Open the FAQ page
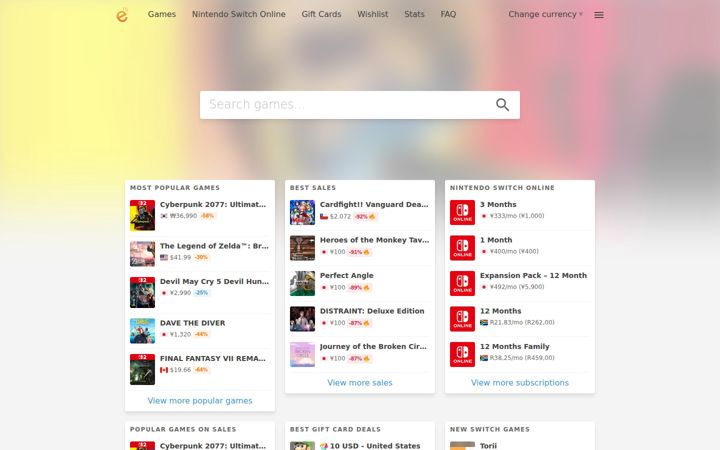The width and height of the screenshot is (720, 450). (x=448, y=14)
